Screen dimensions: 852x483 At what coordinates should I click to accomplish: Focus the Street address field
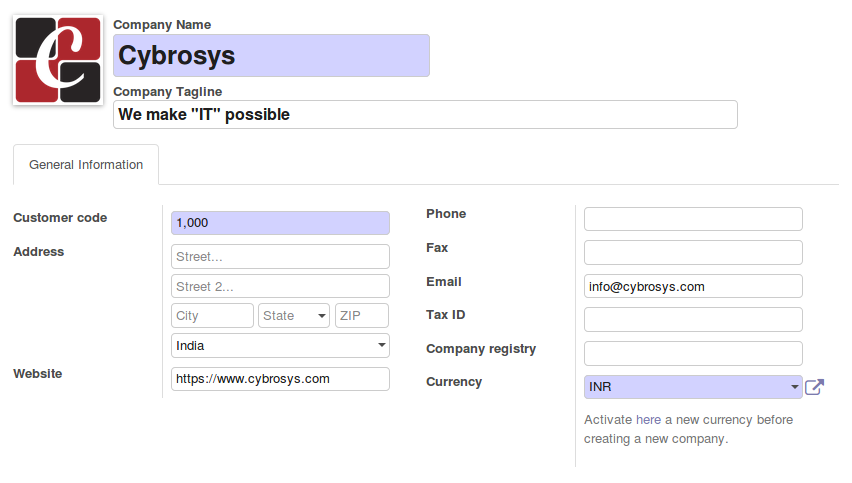coord(280,257)
